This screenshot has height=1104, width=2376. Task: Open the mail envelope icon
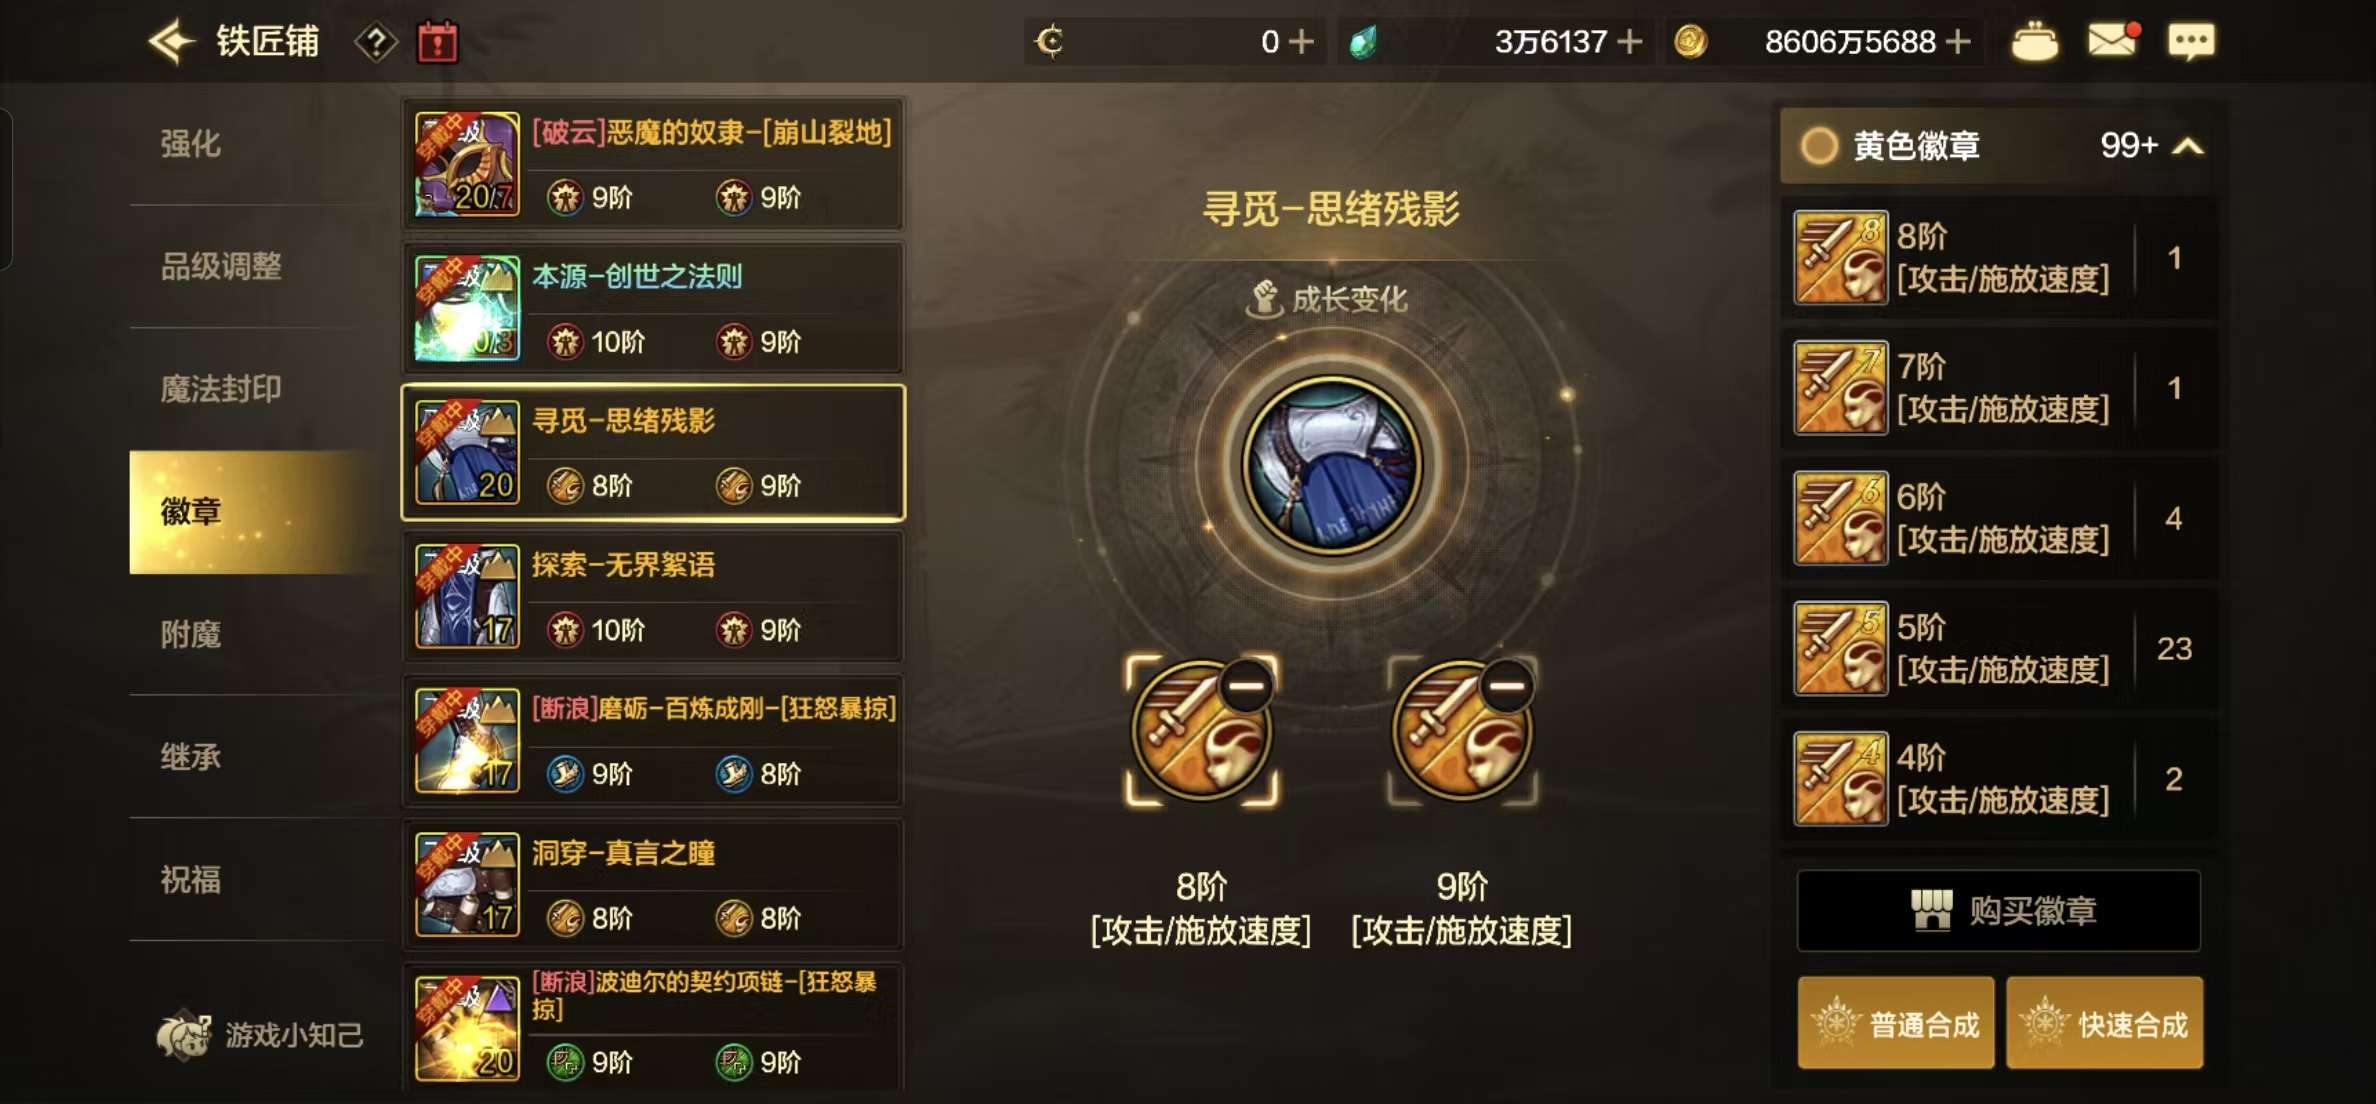pyautogui.click(x=2113, y=41)
